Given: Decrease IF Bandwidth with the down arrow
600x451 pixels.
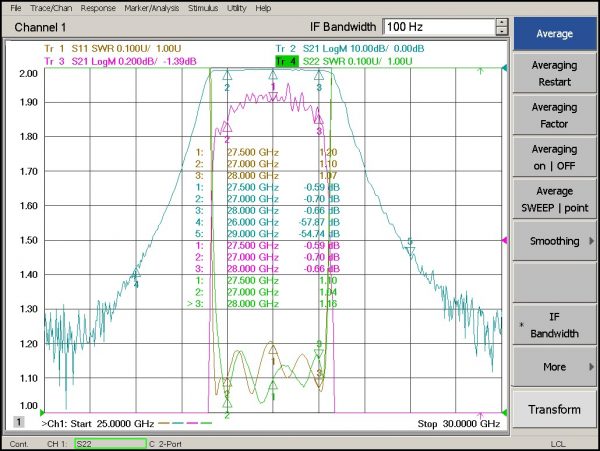Looking at the screenshot, I should [501, 29].
